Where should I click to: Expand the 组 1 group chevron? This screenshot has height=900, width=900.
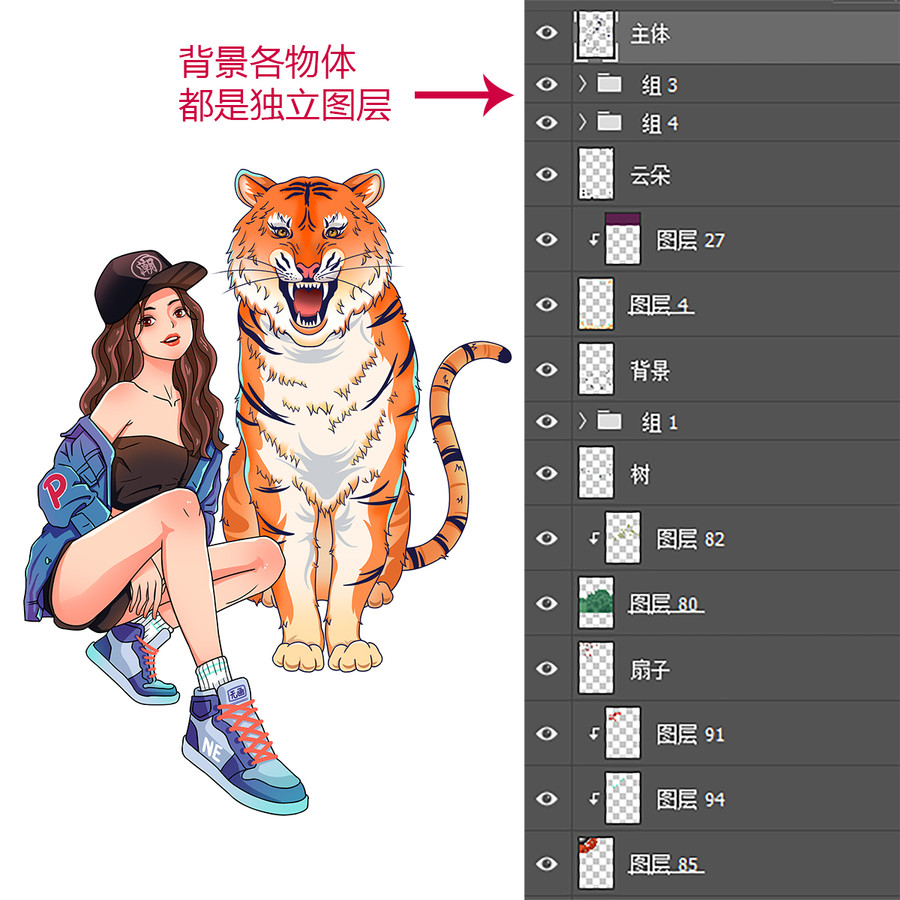[583, 421]
